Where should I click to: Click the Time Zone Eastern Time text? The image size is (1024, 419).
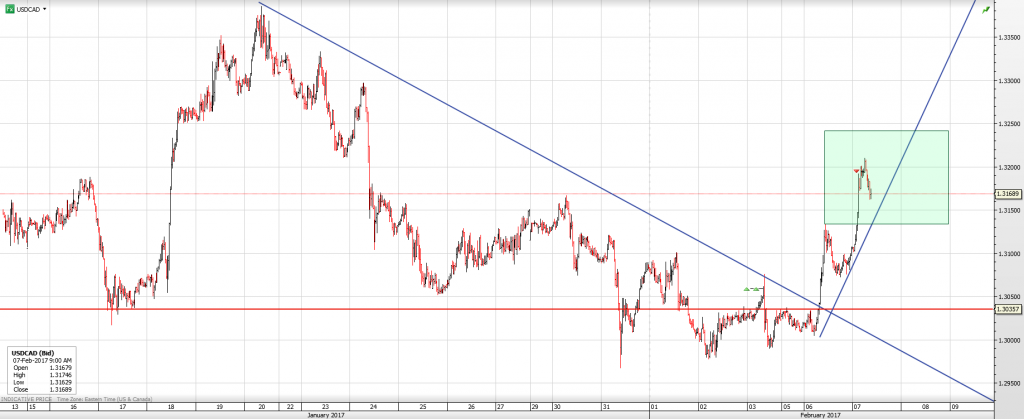tap(108, 399)
